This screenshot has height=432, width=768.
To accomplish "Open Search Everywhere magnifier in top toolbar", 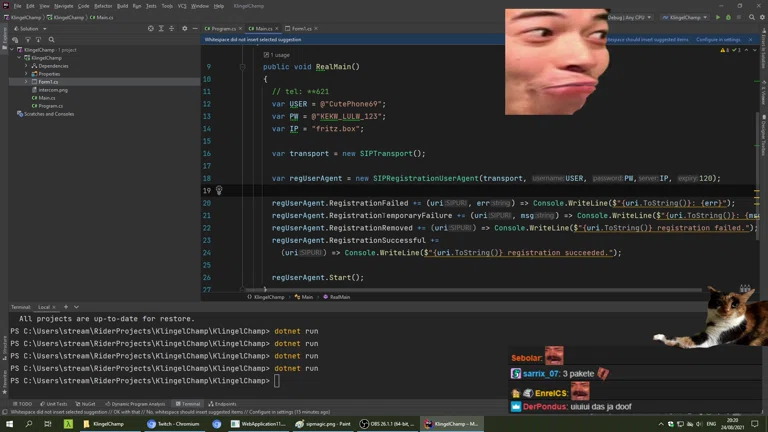I will [752, 17].
